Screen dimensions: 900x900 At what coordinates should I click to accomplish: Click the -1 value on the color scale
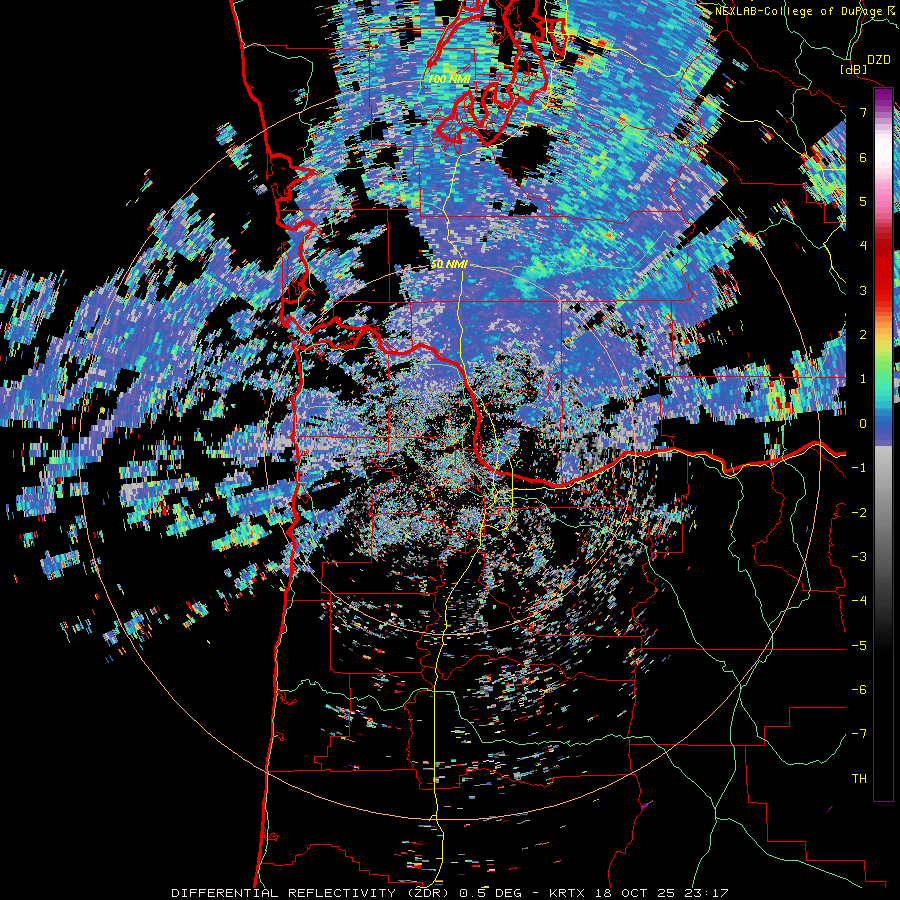(859, 468)
